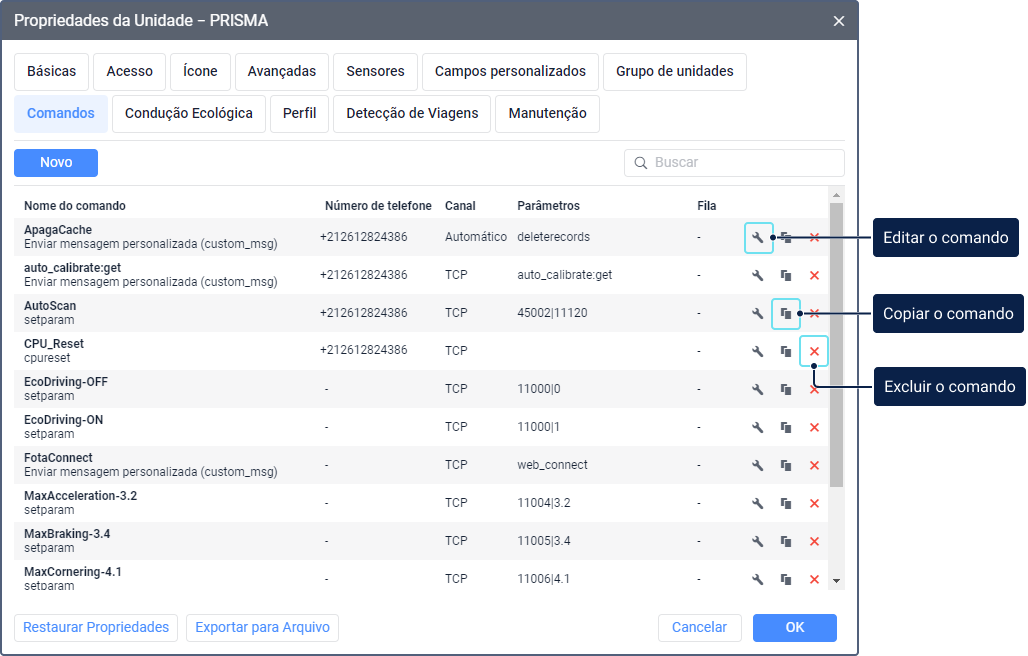This screenshot has width=1028, height=656.
Task: Go to Detecção de Viagens tab
Action: (x=412, y=114)
